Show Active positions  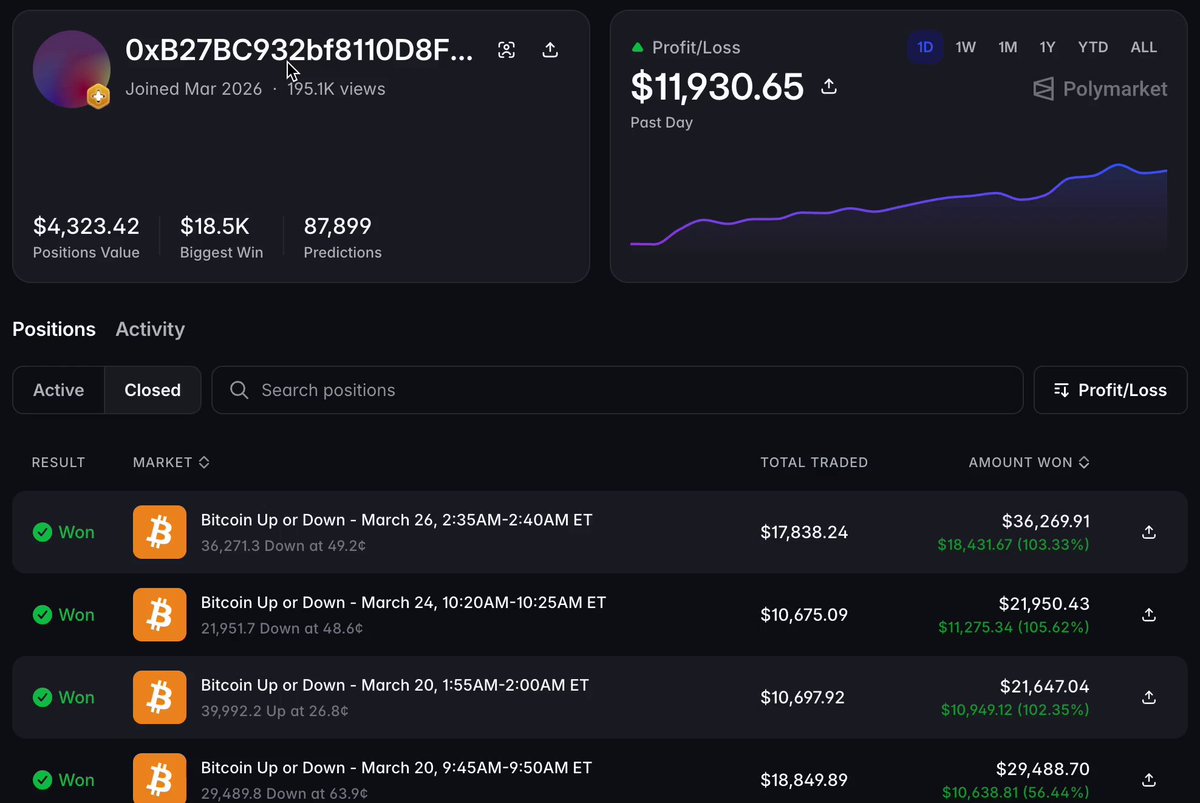click(x=58, y=390)
